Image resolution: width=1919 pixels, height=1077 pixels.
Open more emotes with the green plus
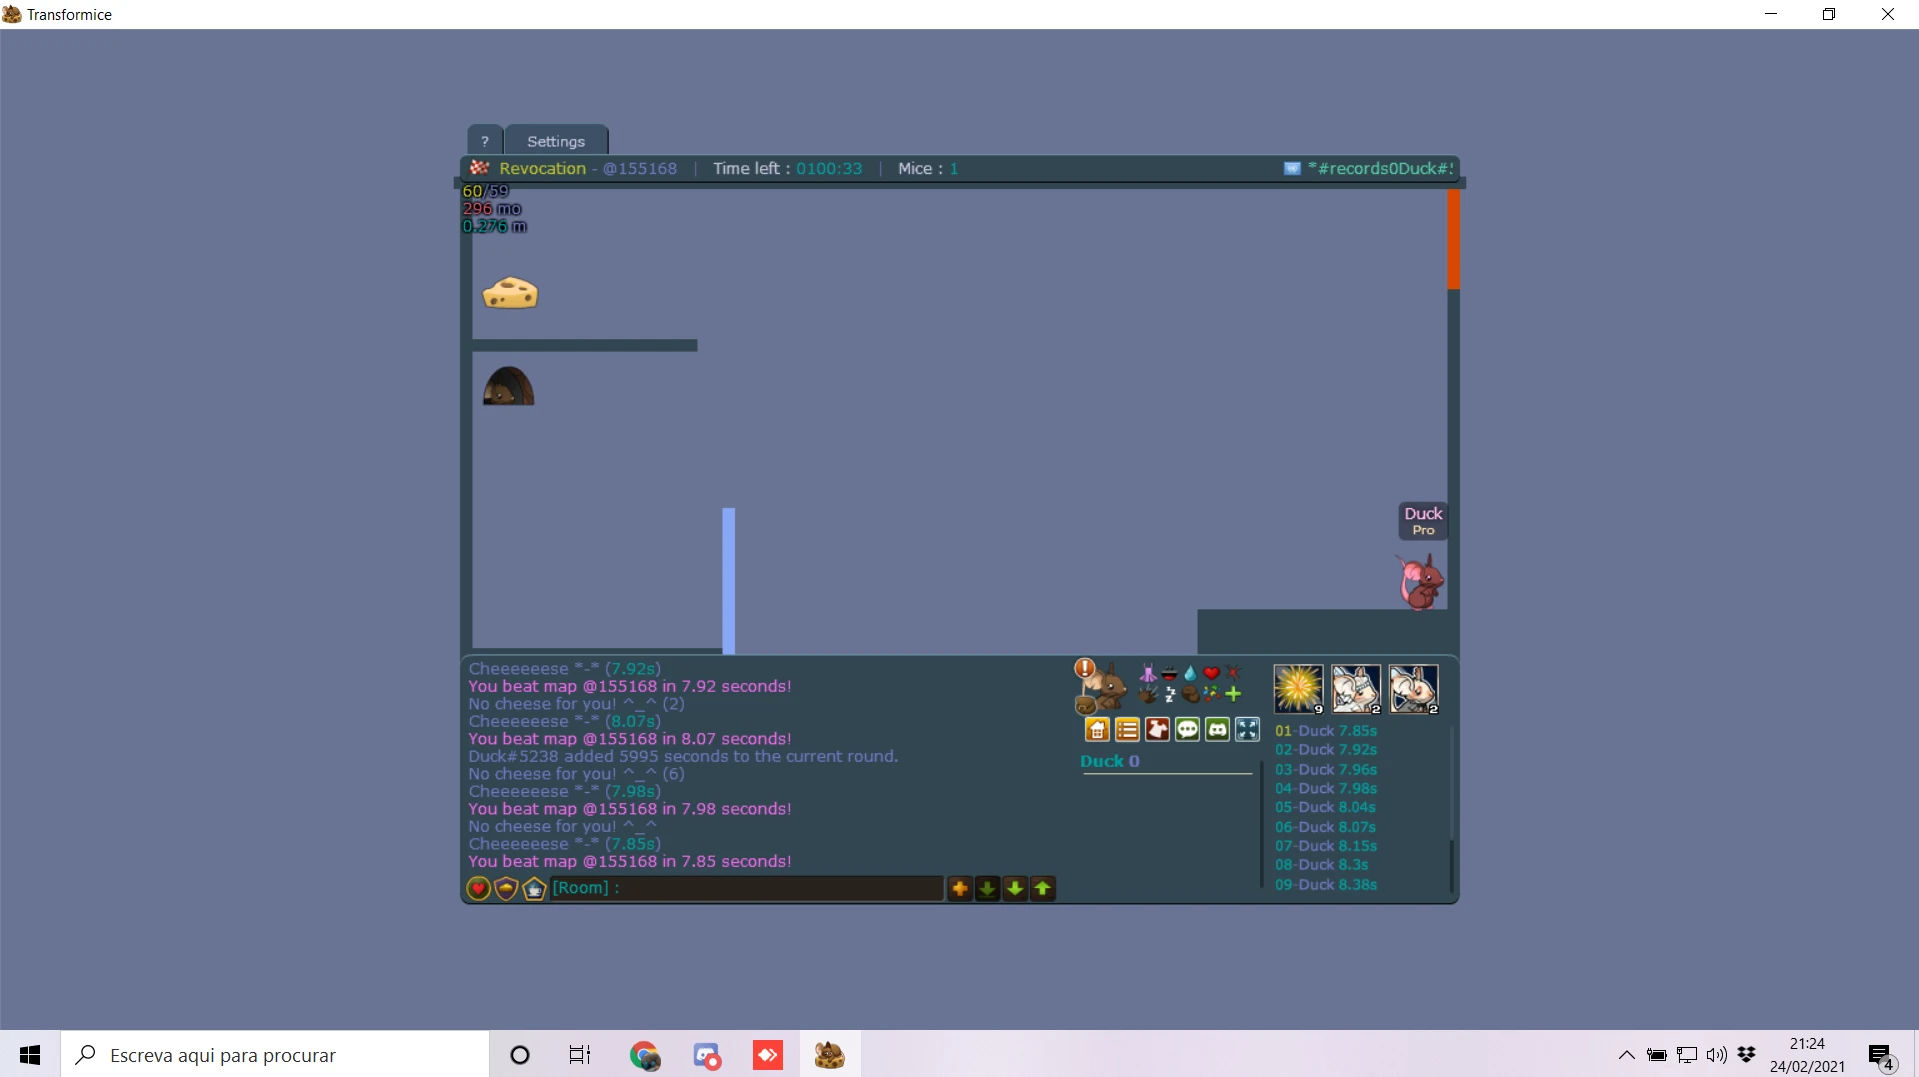point(1233,694)
